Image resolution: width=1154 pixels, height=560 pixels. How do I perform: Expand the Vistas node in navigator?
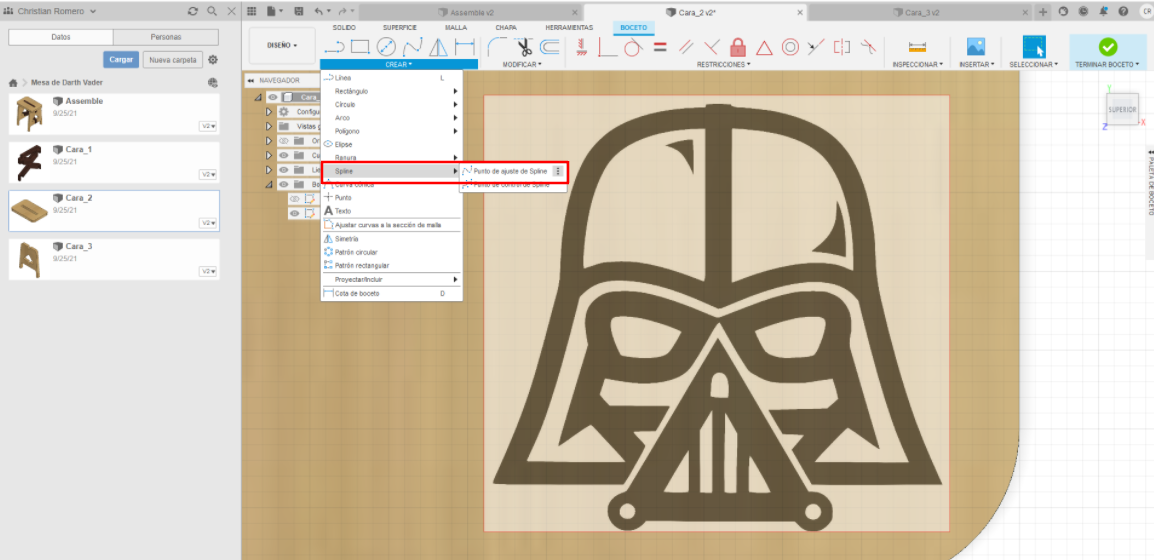(269, 126)
